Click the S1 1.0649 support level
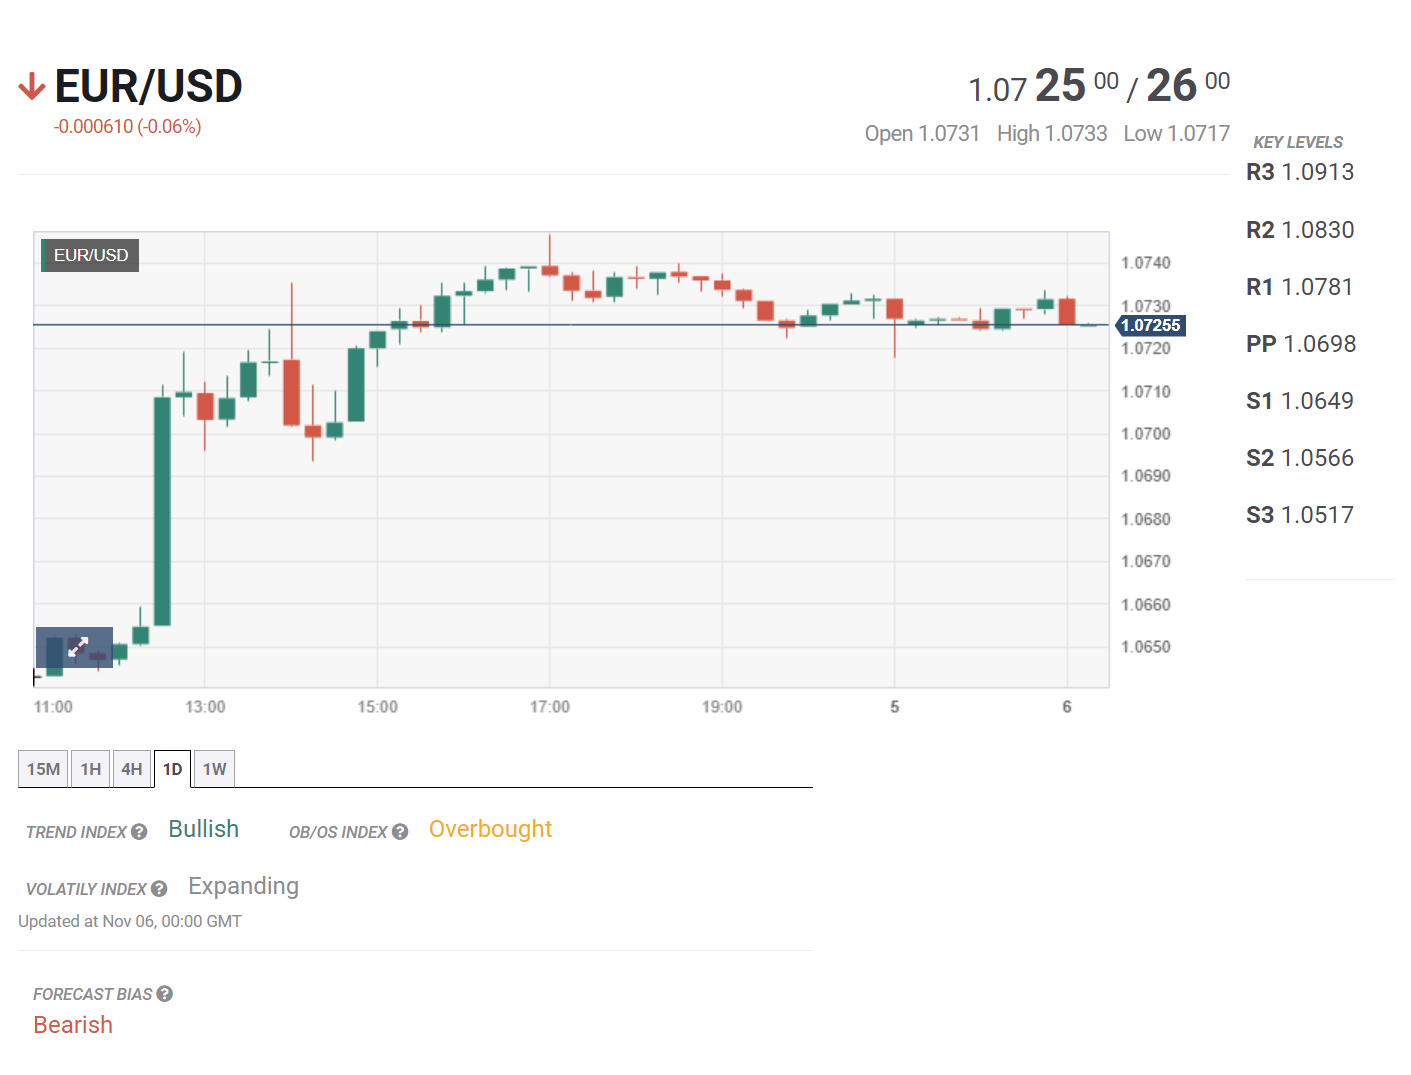Screen dimensions: 1411x1075 point(1299,401)
